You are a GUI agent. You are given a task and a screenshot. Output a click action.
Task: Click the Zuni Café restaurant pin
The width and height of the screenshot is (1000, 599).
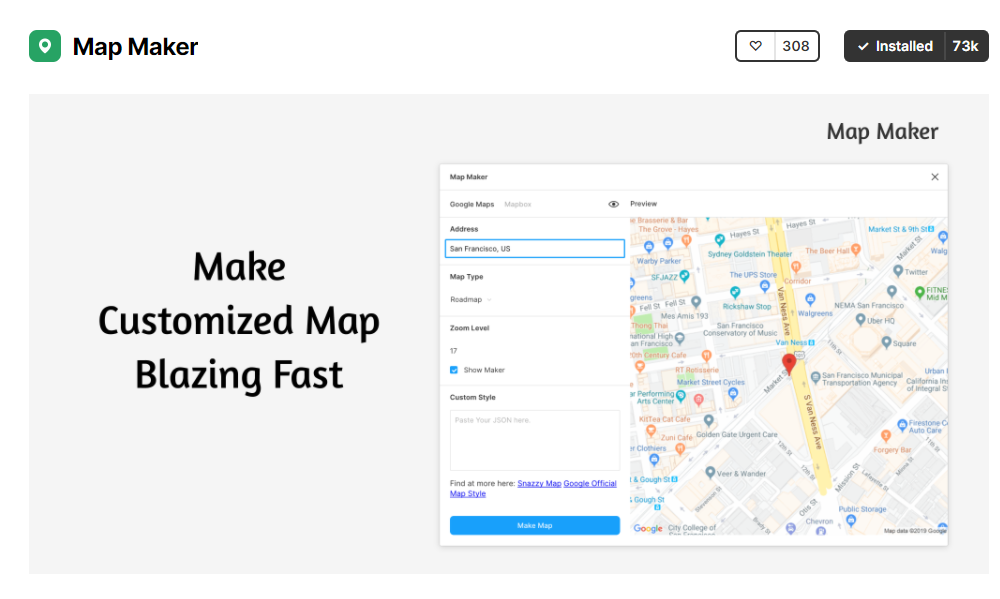(x=680, y=448)
